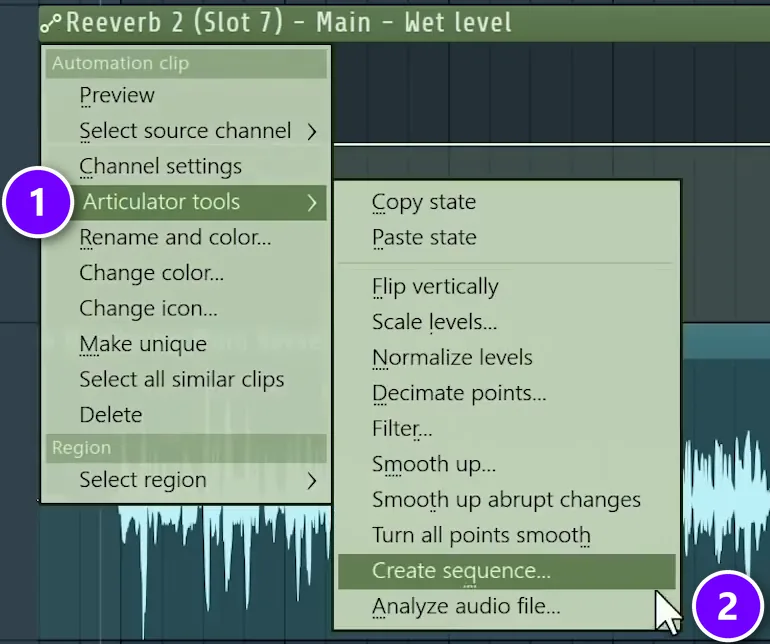This screenshot has width=770, height=644.
Task: Open the Select region submenu
Action: [186, 480]
